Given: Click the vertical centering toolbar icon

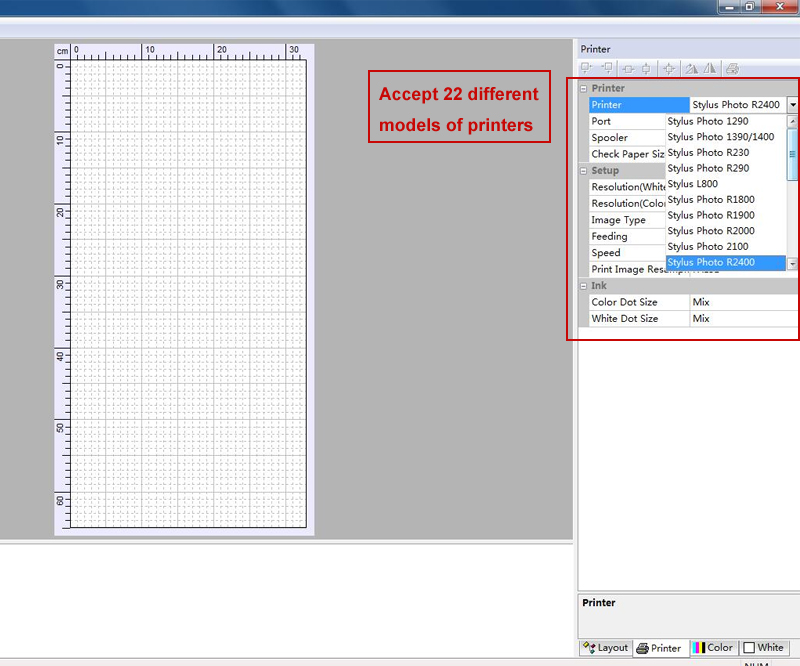Looking at the screenshot, I should (x=647, y=69).
